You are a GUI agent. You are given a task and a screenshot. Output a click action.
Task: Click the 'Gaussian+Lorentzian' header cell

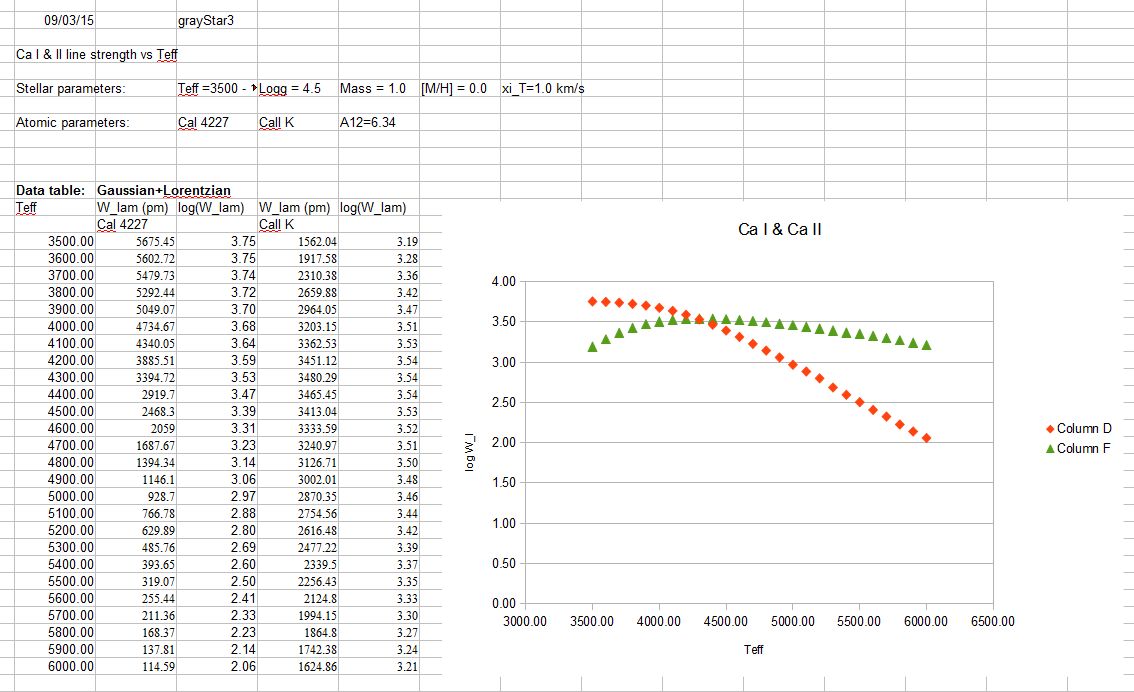(x=166, y=190)
